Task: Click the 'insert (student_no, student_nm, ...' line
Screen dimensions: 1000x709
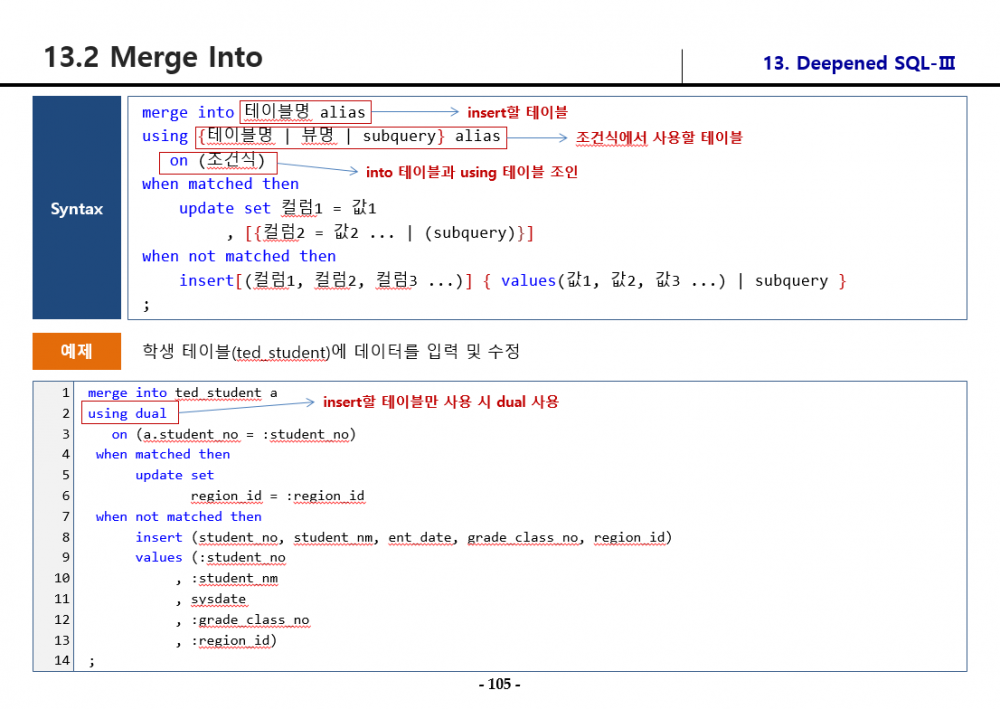Action: point(403,537)
